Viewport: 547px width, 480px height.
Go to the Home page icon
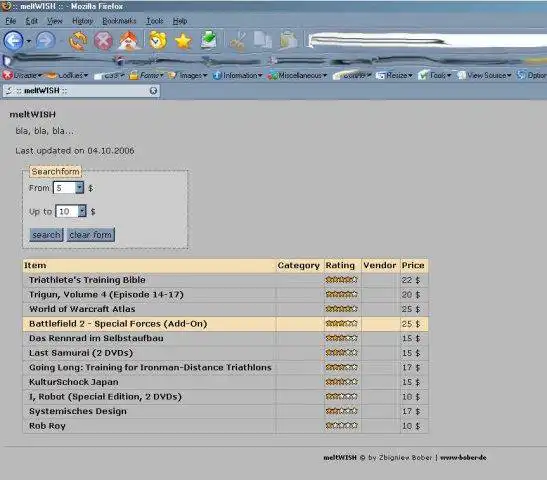pyautogui.click(x=129, y=41)
